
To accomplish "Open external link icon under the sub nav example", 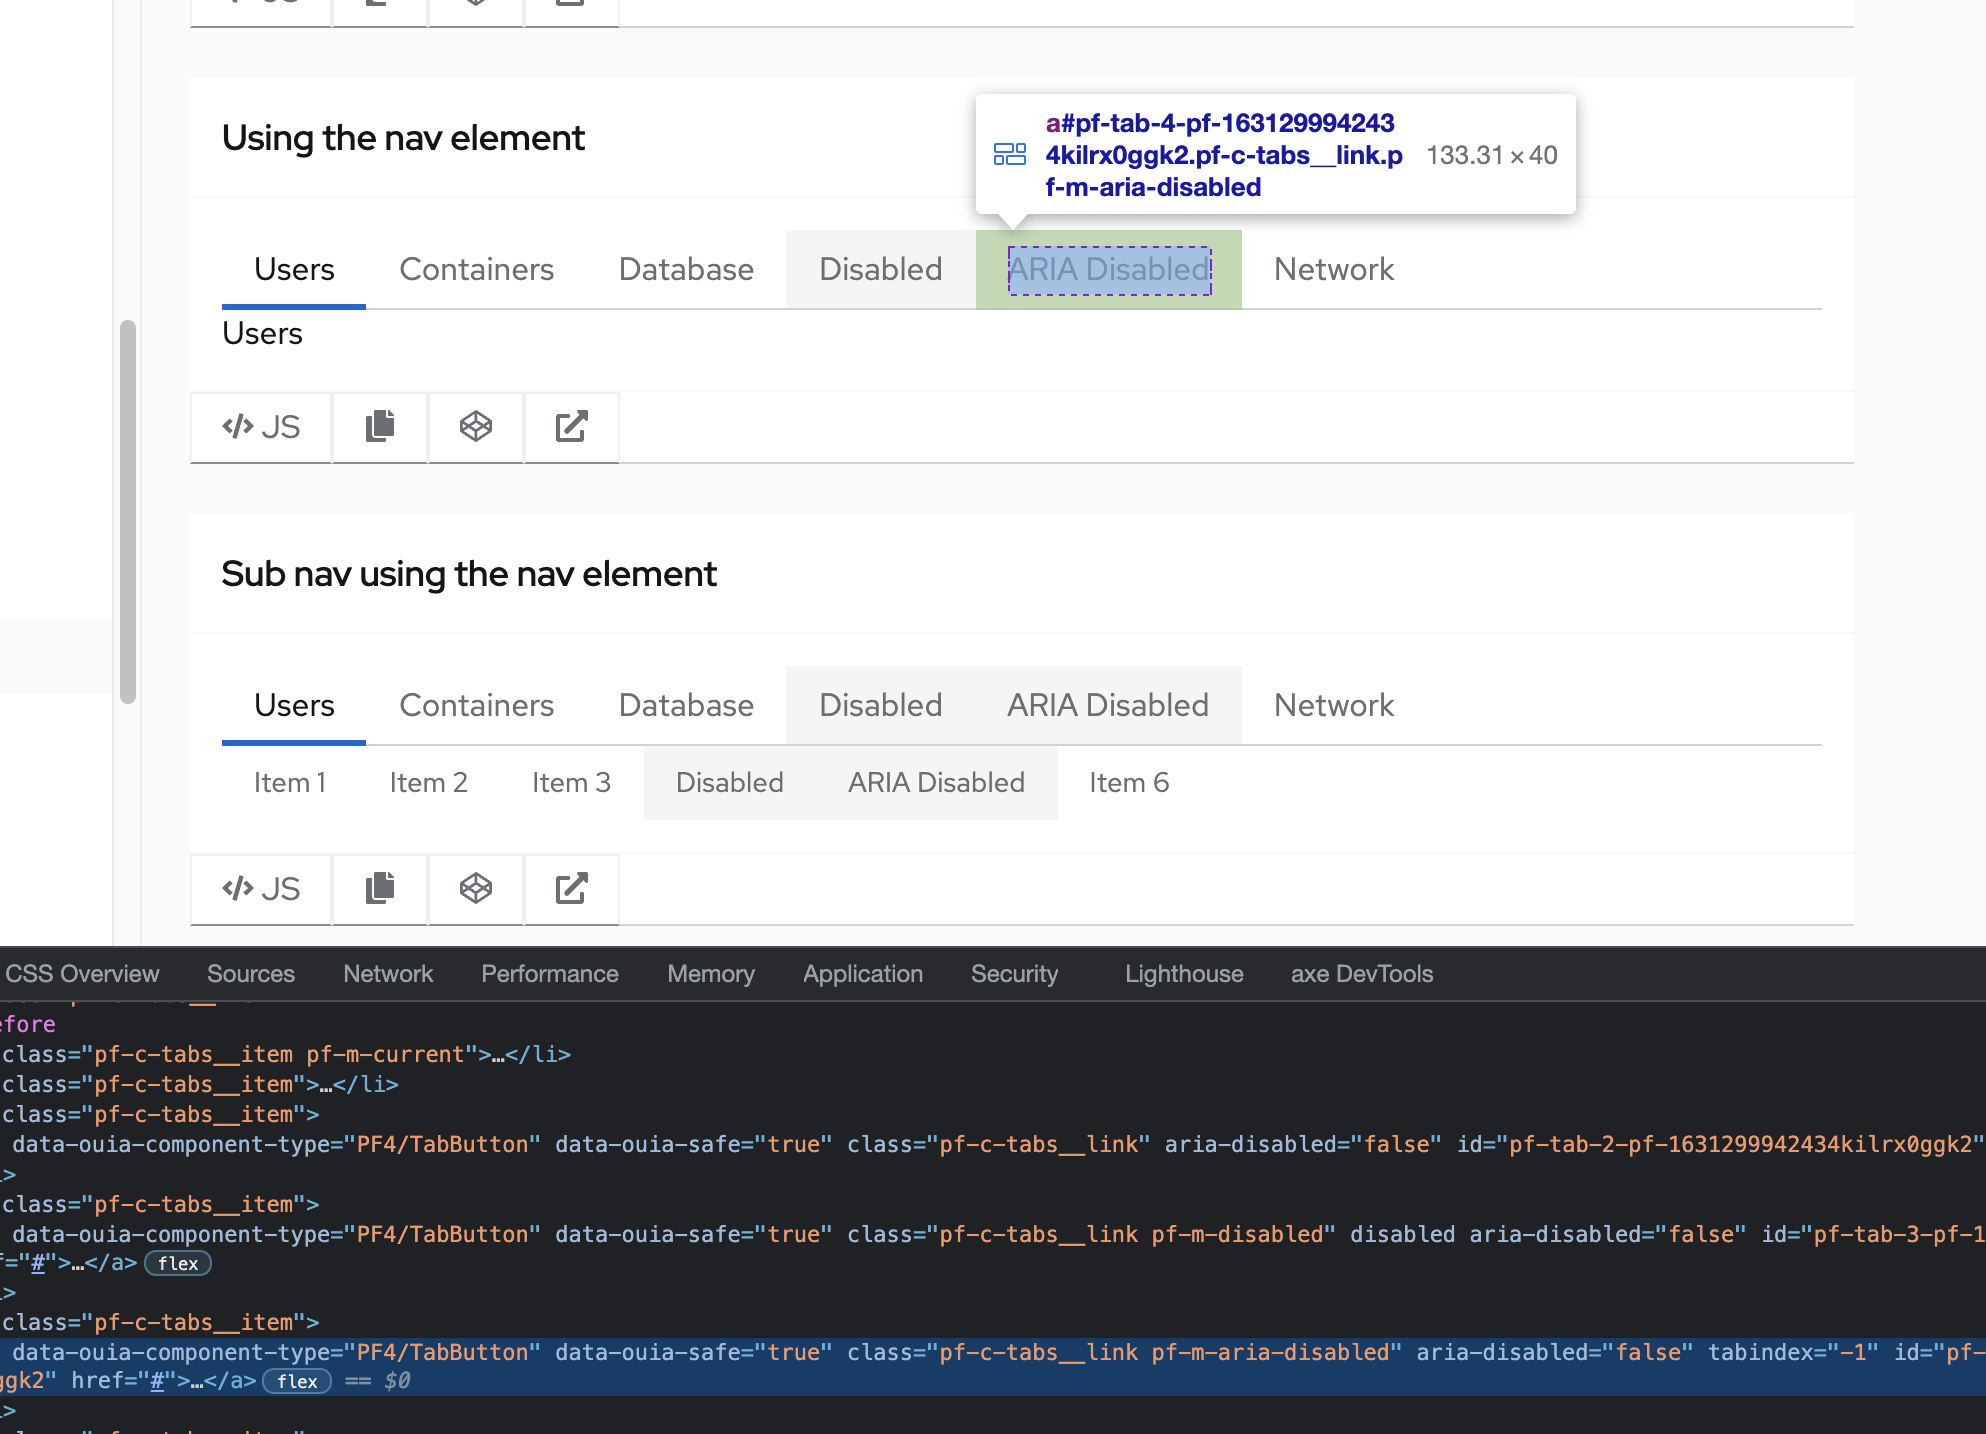I will pos(571,889).
